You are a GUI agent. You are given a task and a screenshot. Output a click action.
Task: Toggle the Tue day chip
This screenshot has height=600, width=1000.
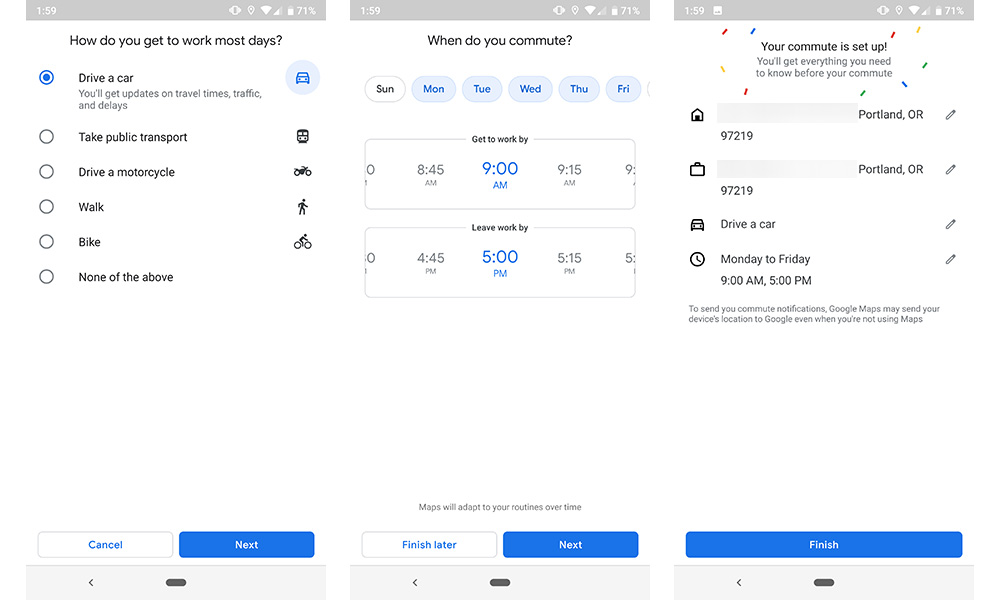pos(482,89)
